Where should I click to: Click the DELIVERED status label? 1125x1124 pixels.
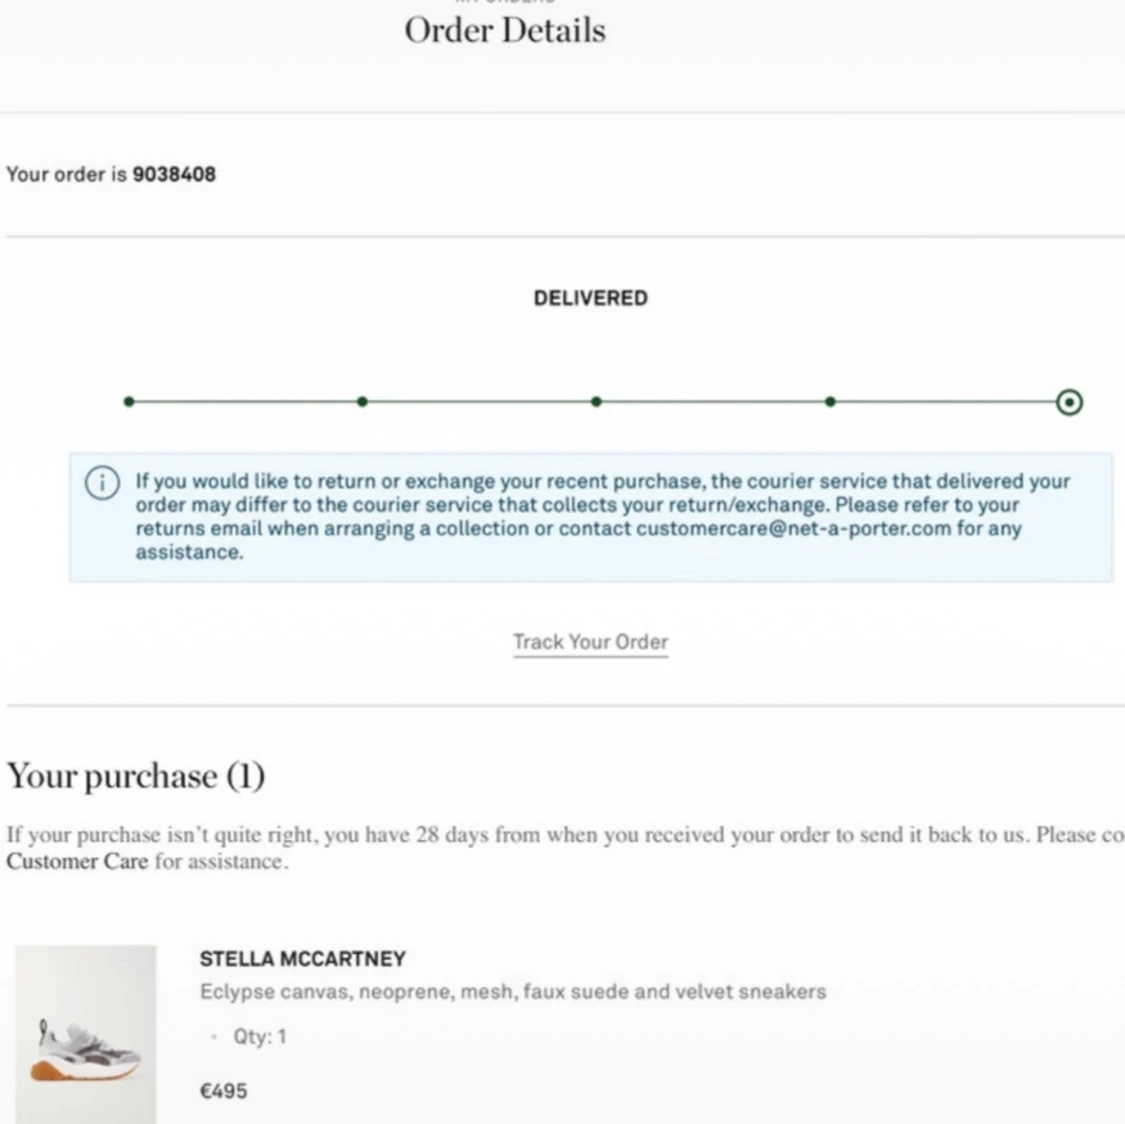(590, 298)
